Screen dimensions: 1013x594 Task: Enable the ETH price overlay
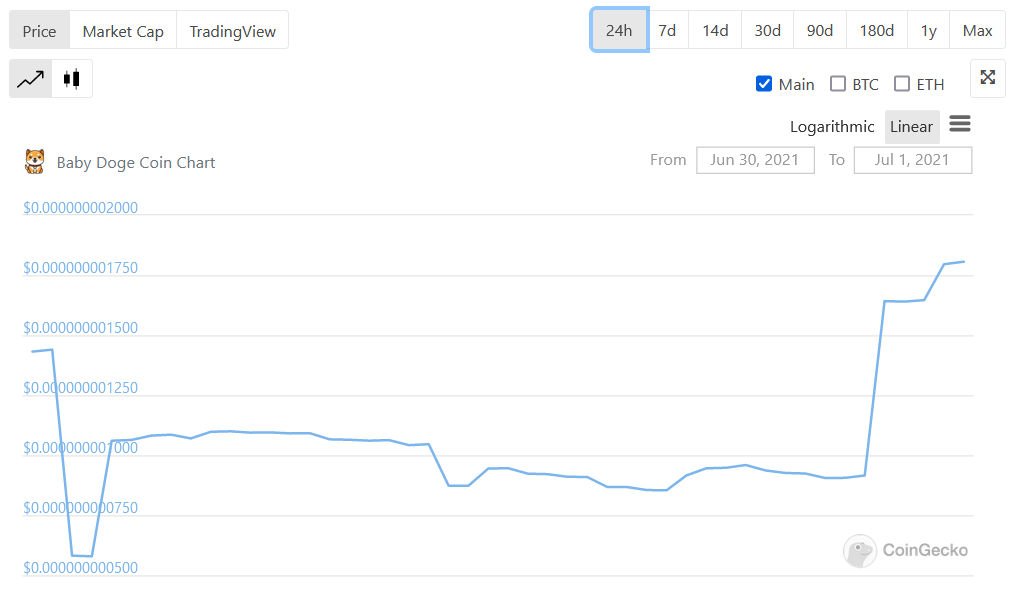[903, 84]
